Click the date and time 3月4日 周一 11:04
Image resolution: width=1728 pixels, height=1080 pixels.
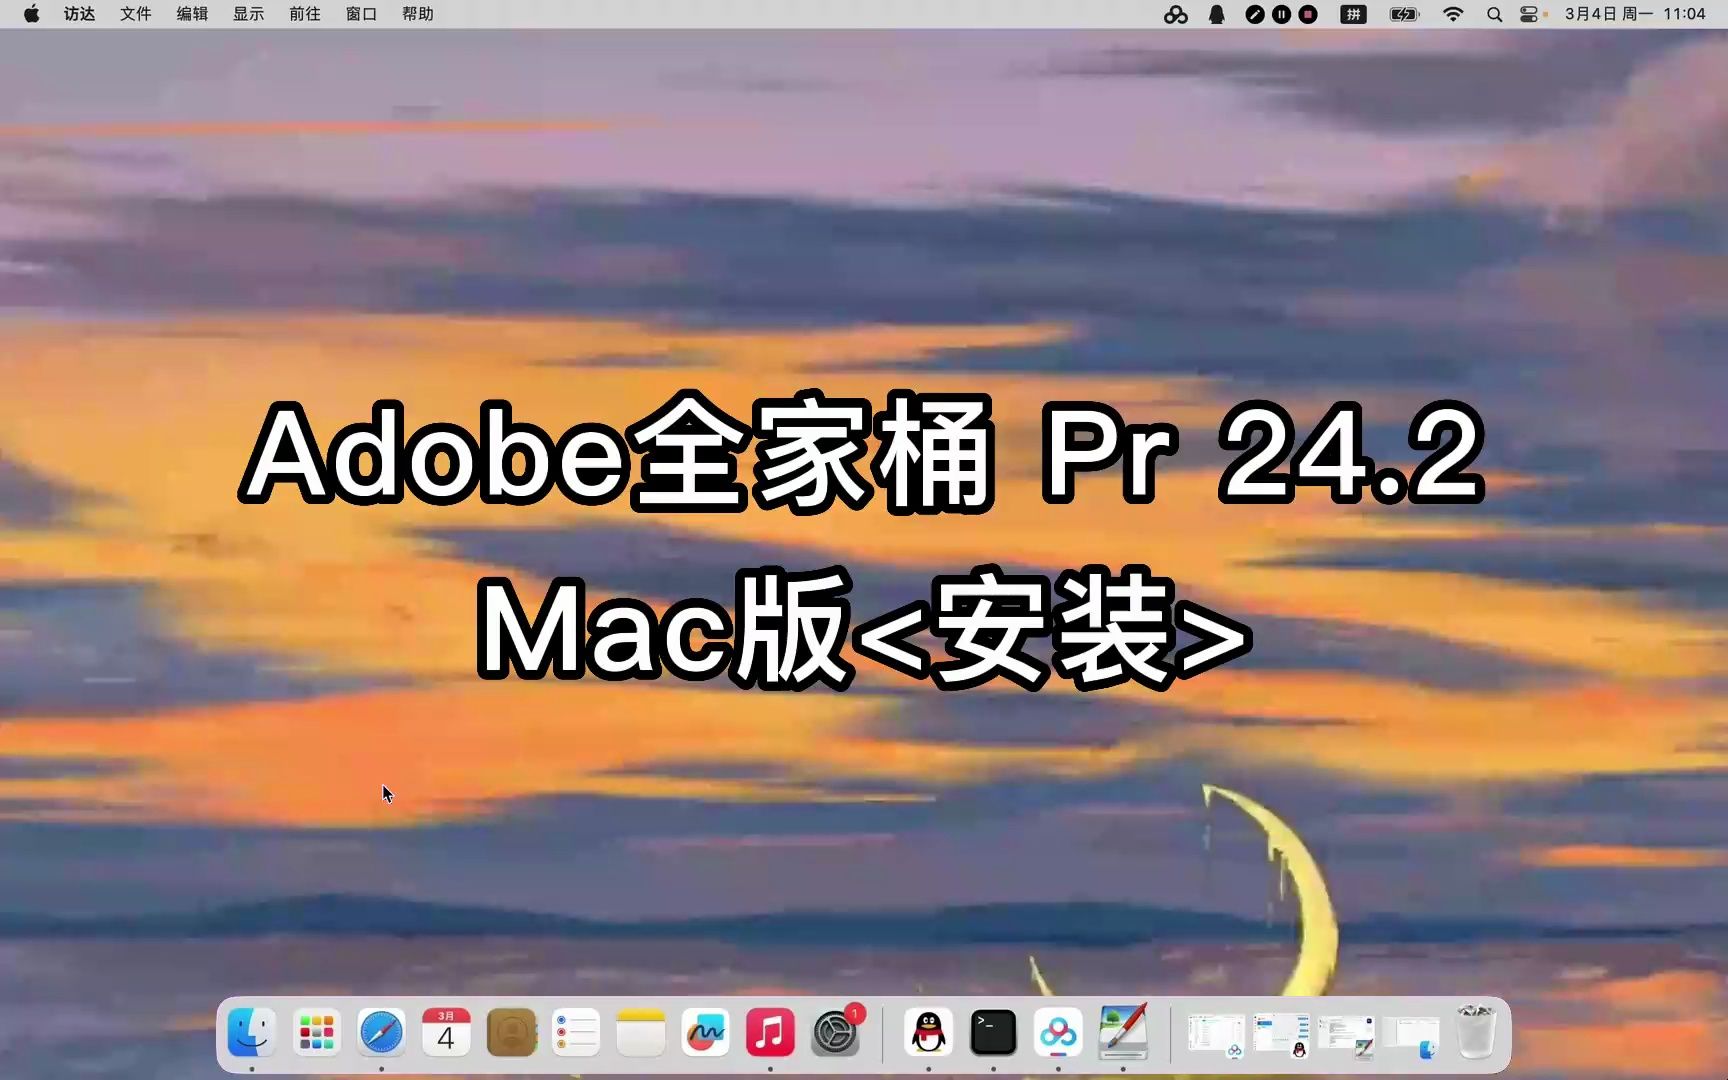coord(1635,14)
